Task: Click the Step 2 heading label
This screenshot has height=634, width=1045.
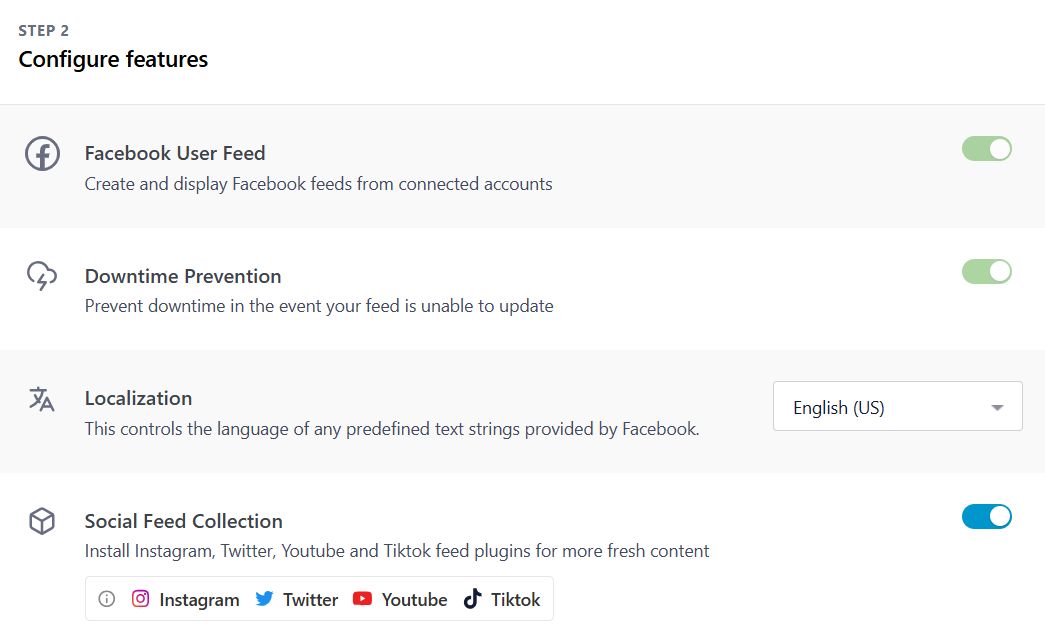Action: 43,30
